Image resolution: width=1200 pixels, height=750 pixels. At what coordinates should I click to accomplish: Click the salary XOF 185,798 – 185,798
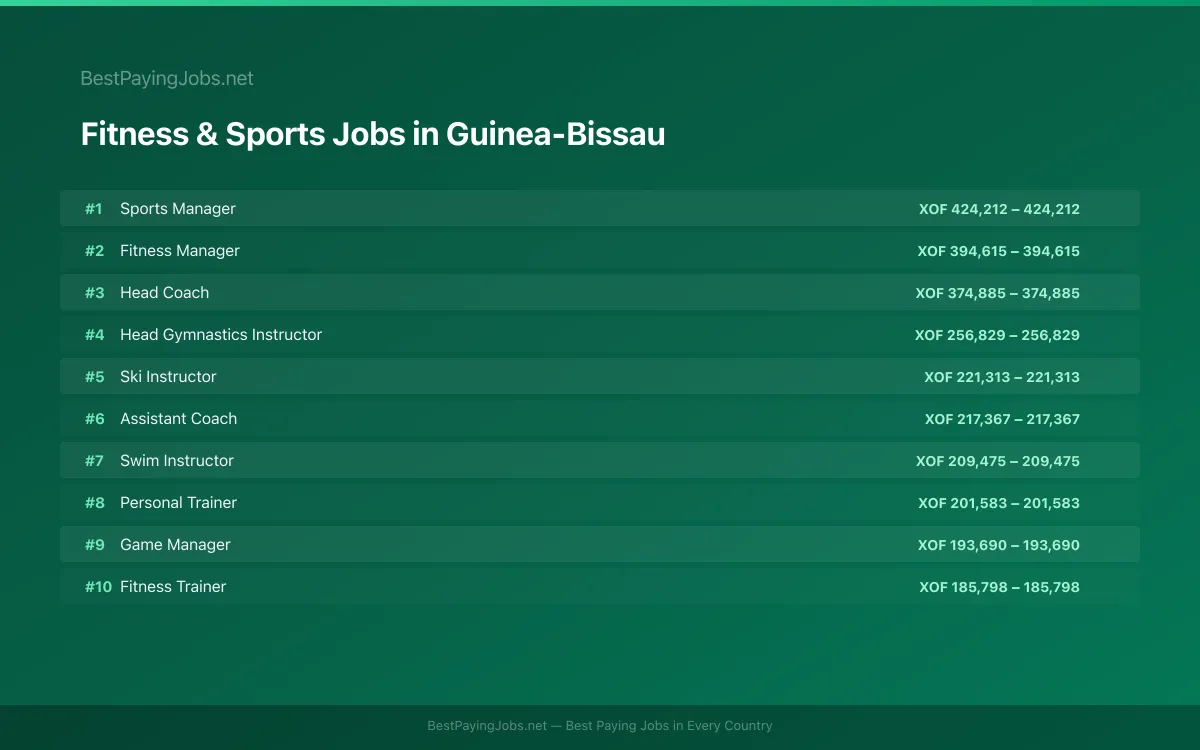tap(999, 587)
